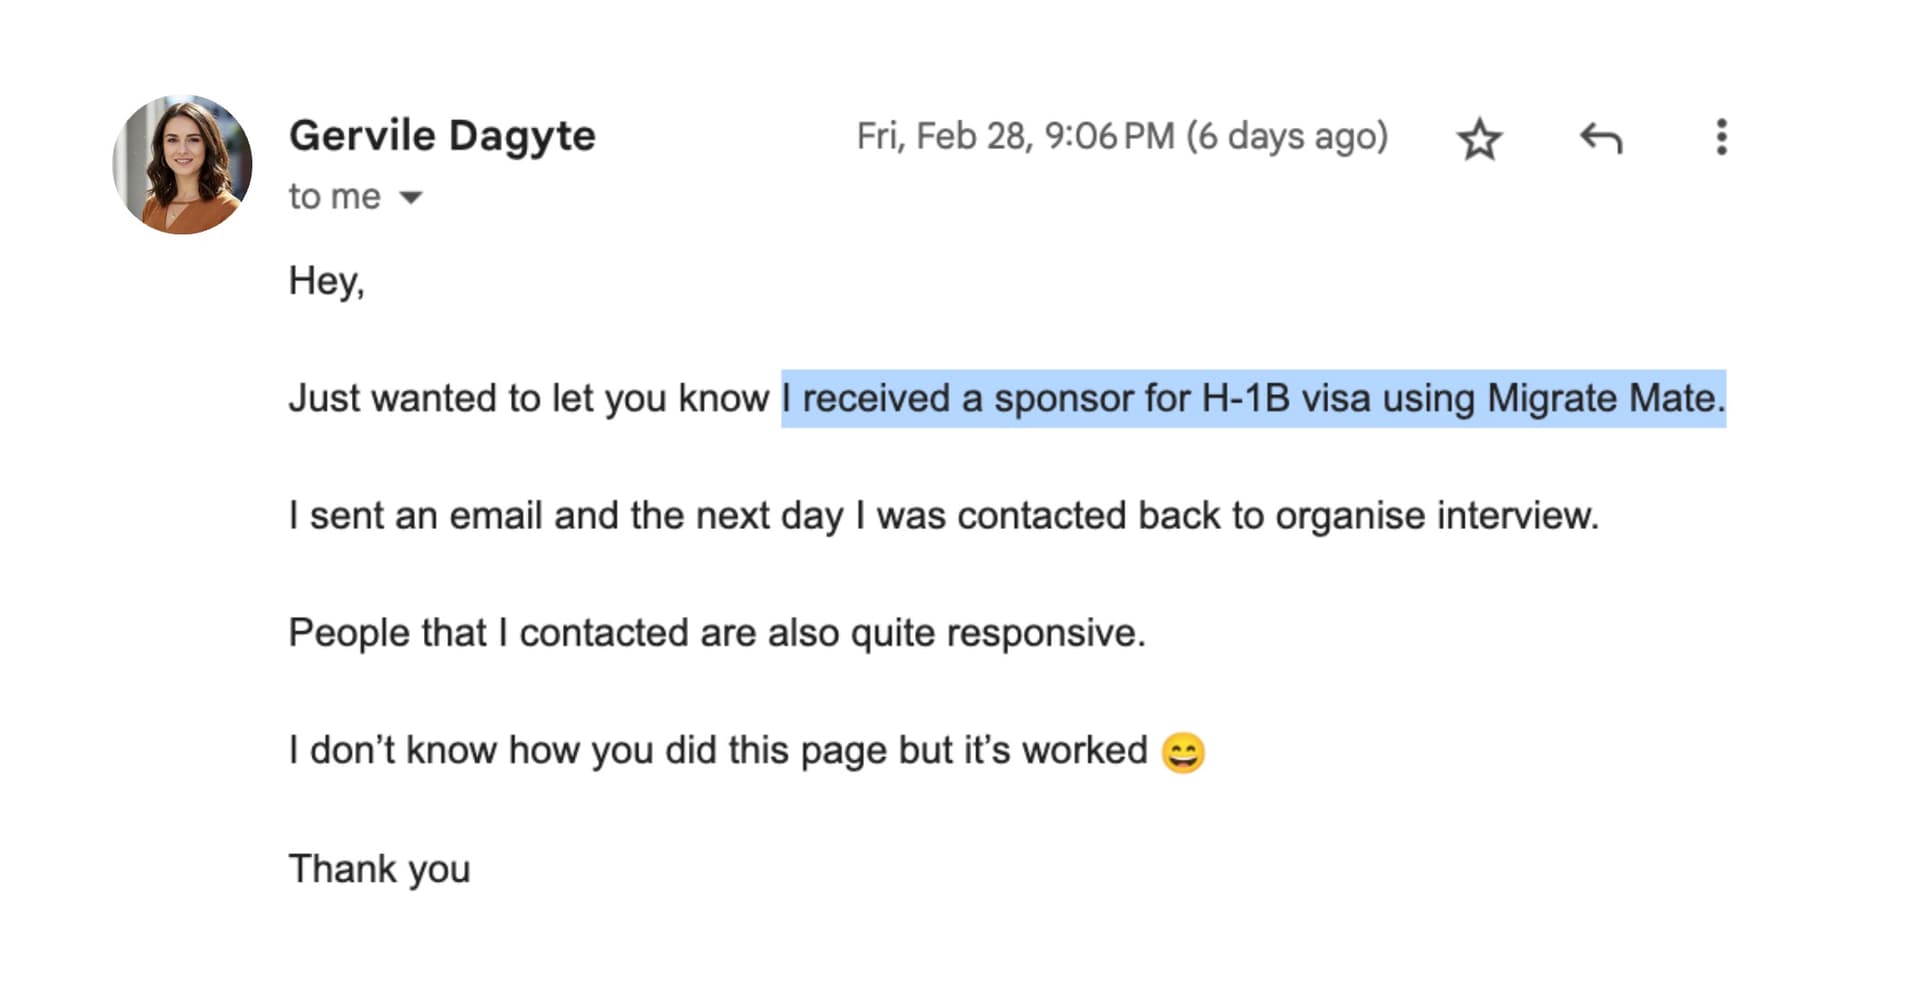Click Gervile Dagyte's profile photo

point(182,165)
